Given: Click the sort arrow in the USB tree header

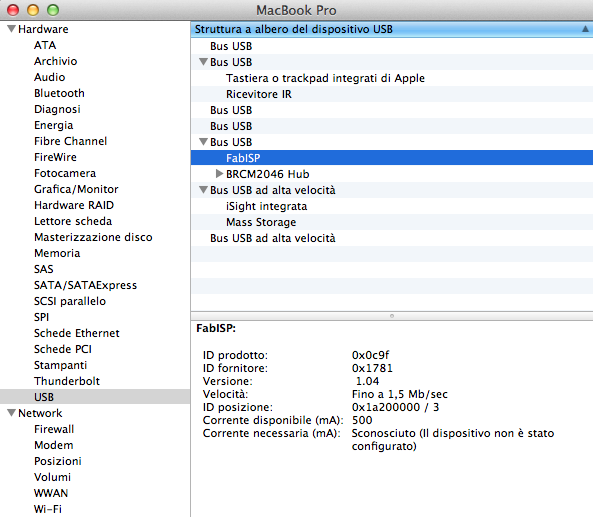Looking at the screenshot, I should (585, 29).
